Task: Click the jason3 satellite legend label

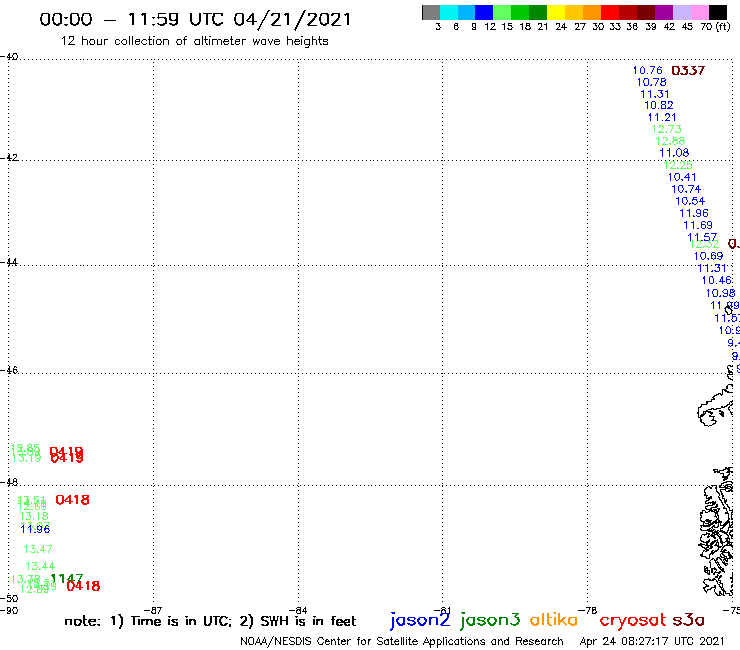Action: point(490,620)
